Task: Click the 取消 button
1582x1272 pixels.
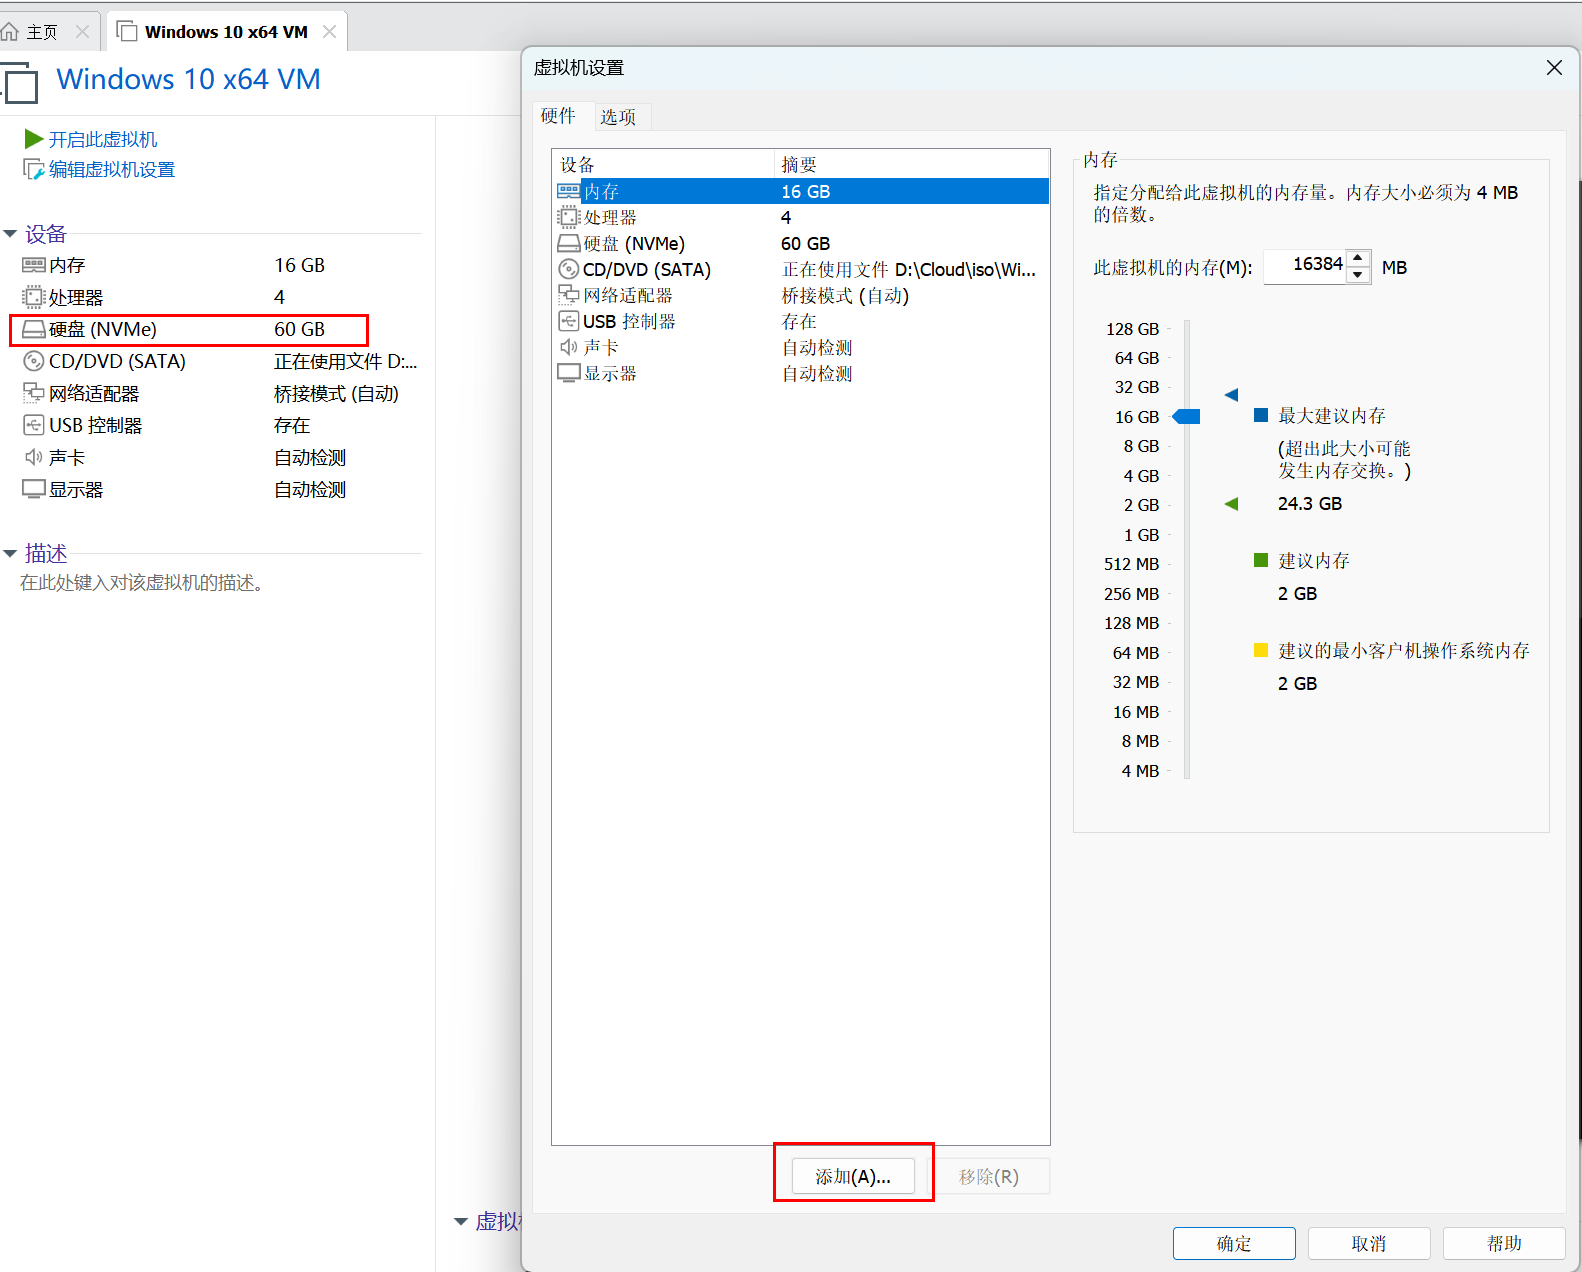Action: (x=1369, y=1243)
